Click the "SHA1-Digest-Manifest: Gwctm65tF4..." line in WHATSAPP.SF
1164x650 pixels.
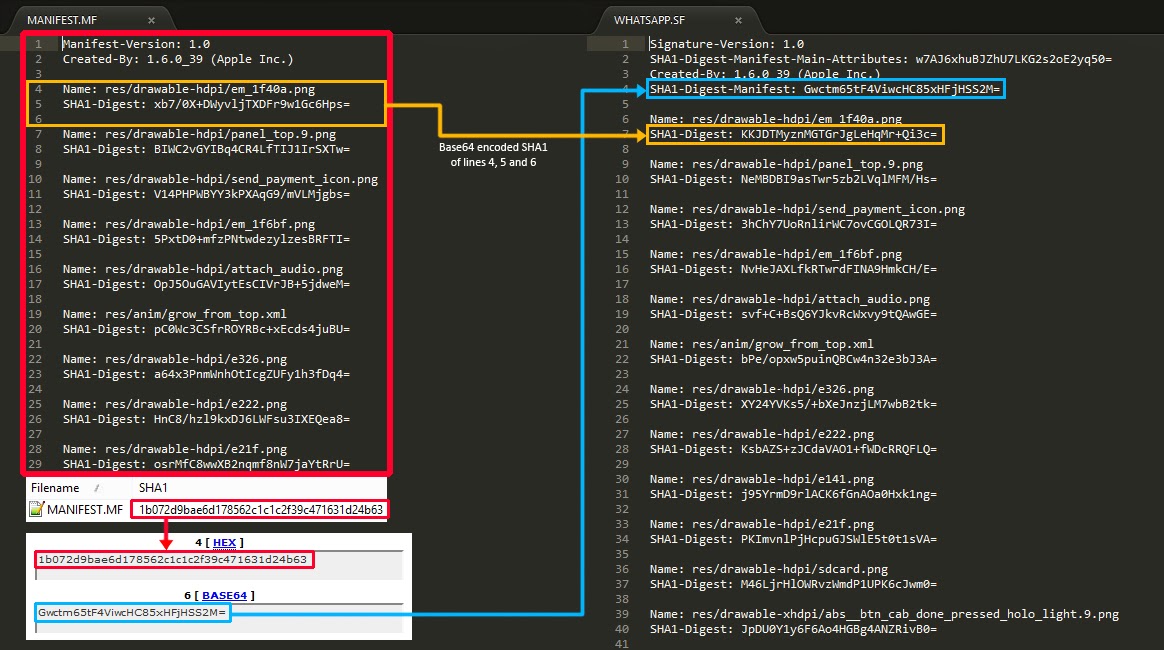coord(825,89)
